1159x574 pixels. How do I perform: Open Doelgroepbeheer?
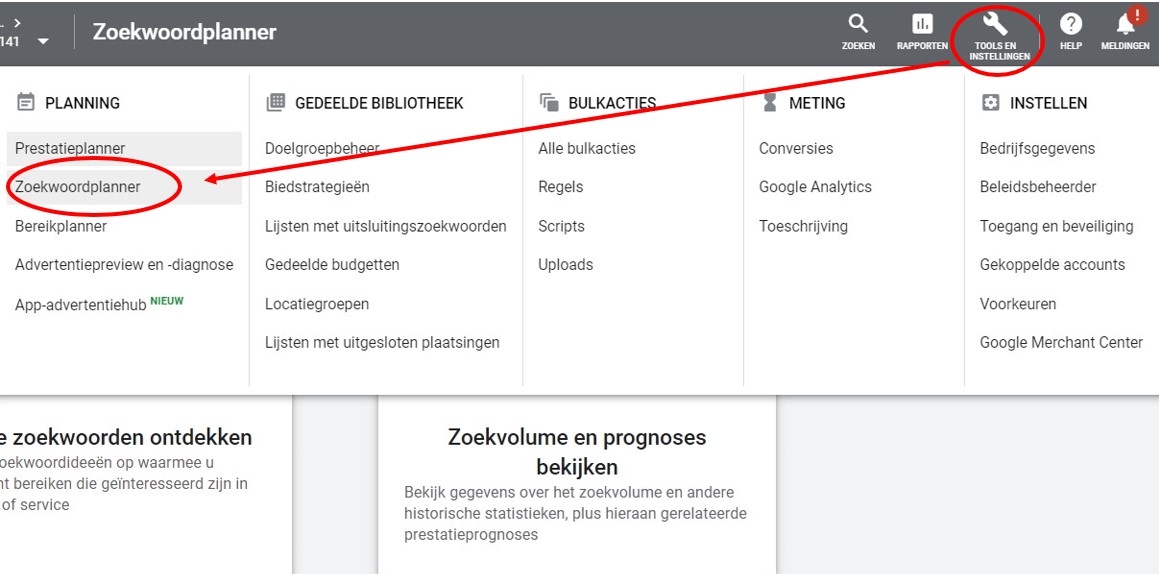coord(322,148)
